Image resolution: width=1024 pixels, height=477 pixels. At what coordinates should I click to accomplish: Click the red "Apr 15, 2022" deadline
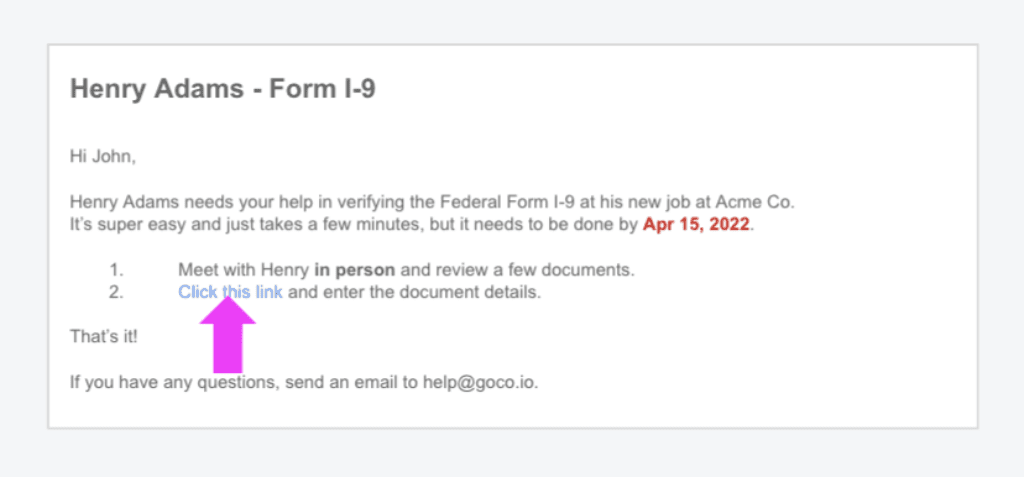coord(696,224)
